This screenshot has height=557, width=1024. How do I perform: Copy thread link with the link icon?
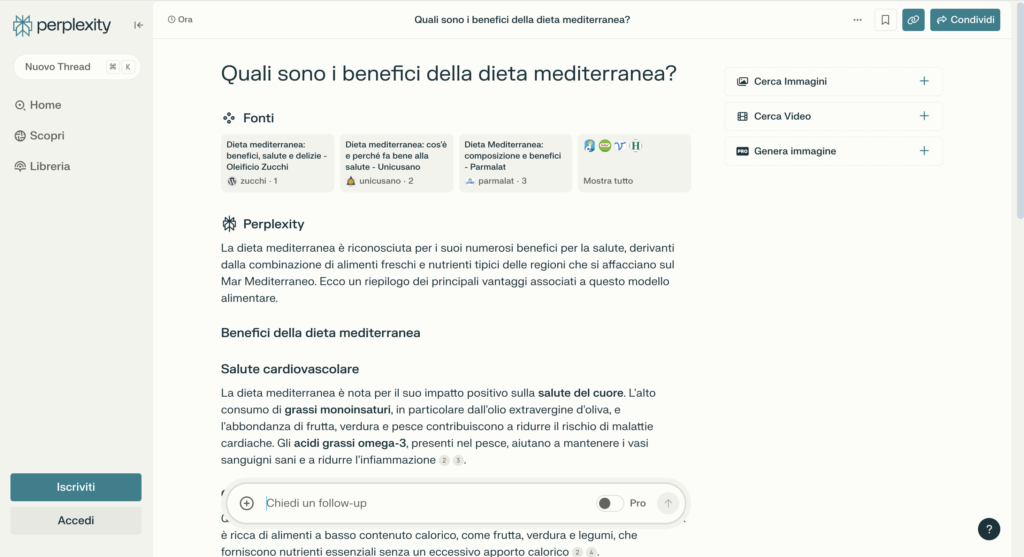pyautogui.click(x=913, y=20)
